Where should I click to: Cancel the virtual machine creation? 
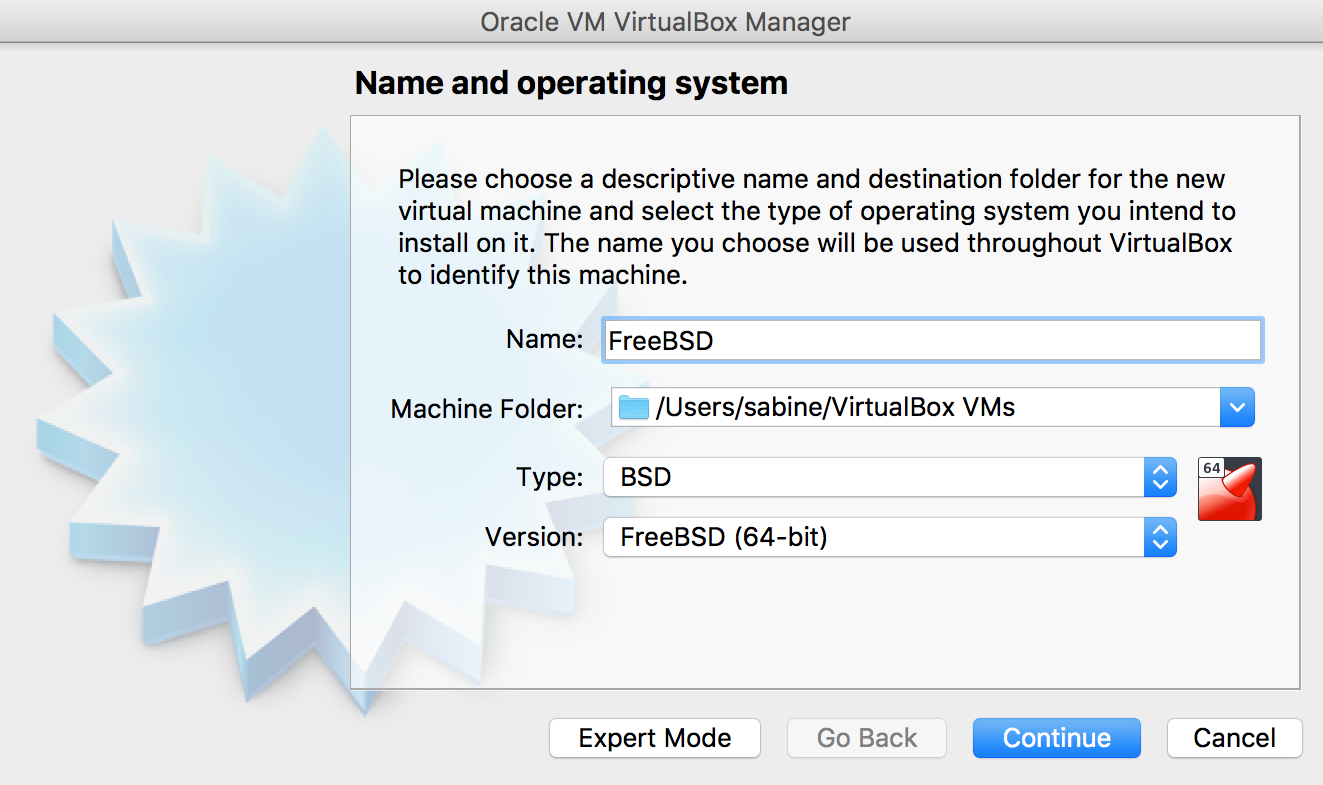click(x=1234, y=738)
